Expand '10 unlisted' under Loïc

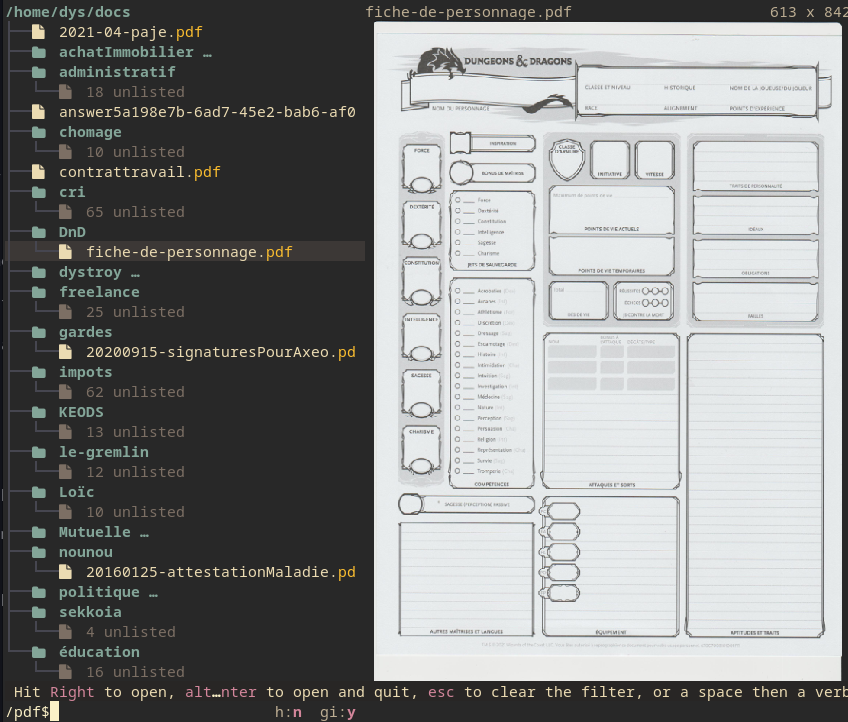point(135,512)
